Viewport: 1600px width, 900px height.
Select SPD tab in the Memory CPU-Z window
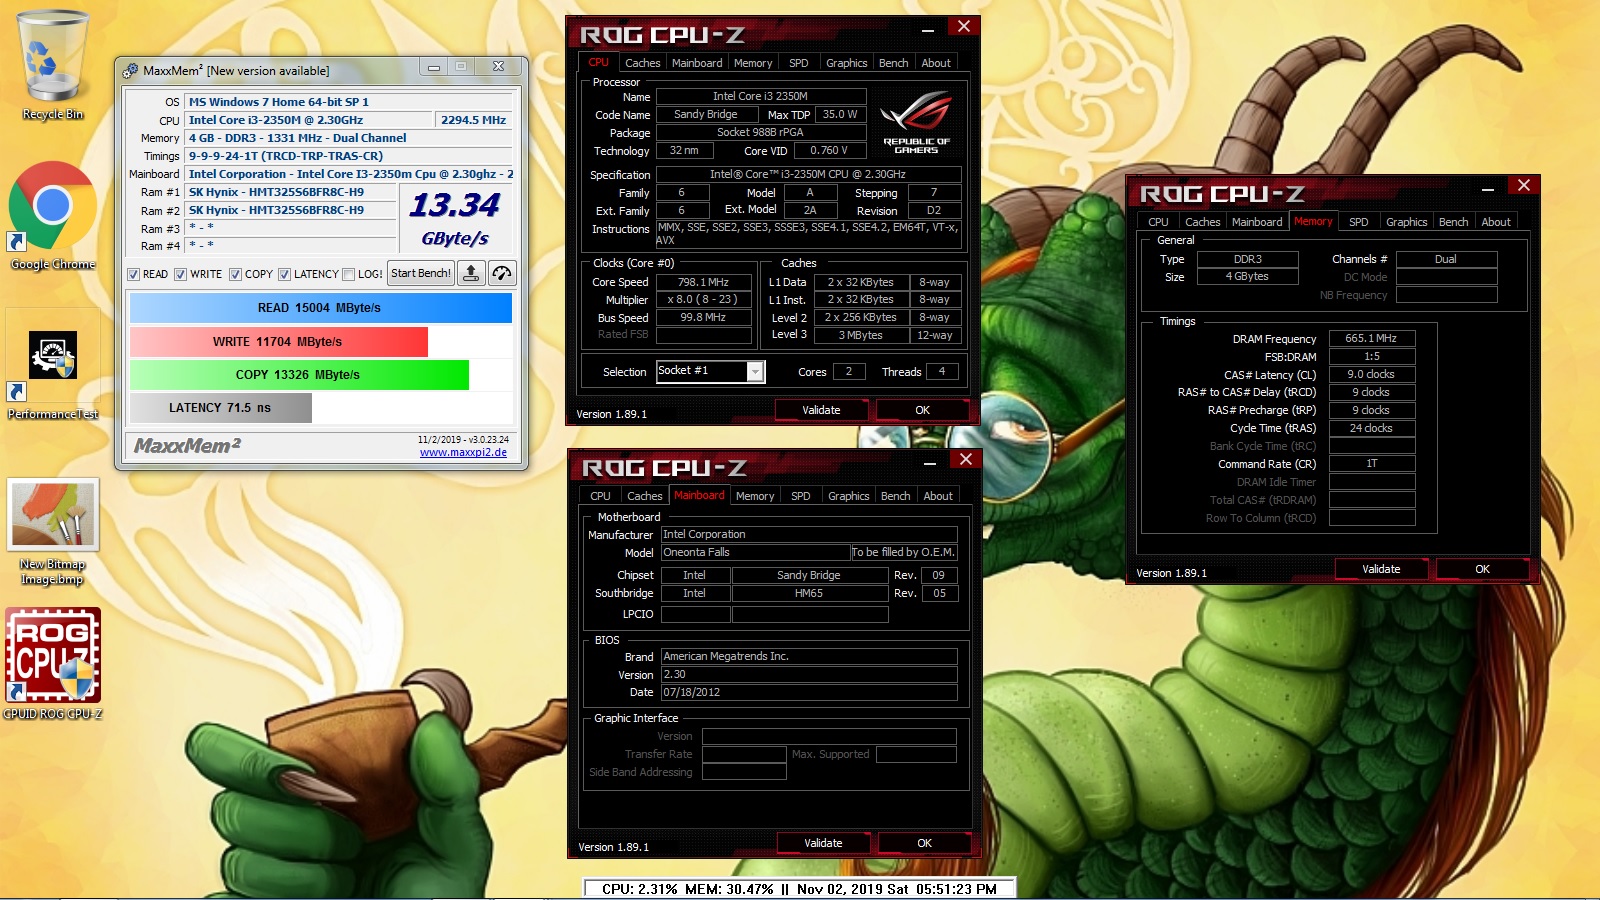pyautogui.click(x=1358, y=222)
